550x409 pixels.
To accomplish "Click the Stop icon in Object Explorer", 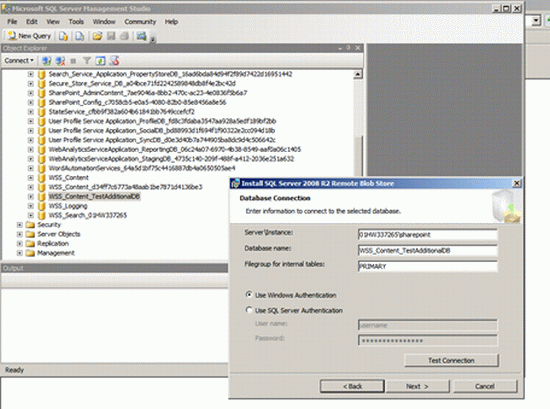I will [73, 61].
